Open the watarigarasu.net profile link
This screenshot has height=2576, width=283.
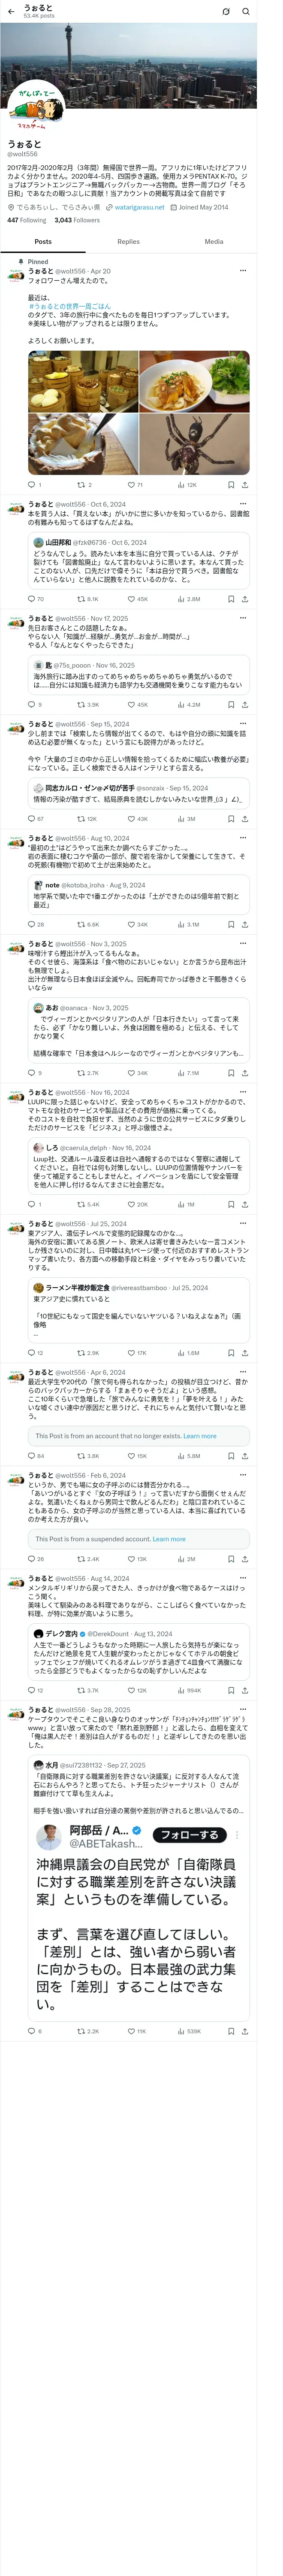click(x=139, y=207)
